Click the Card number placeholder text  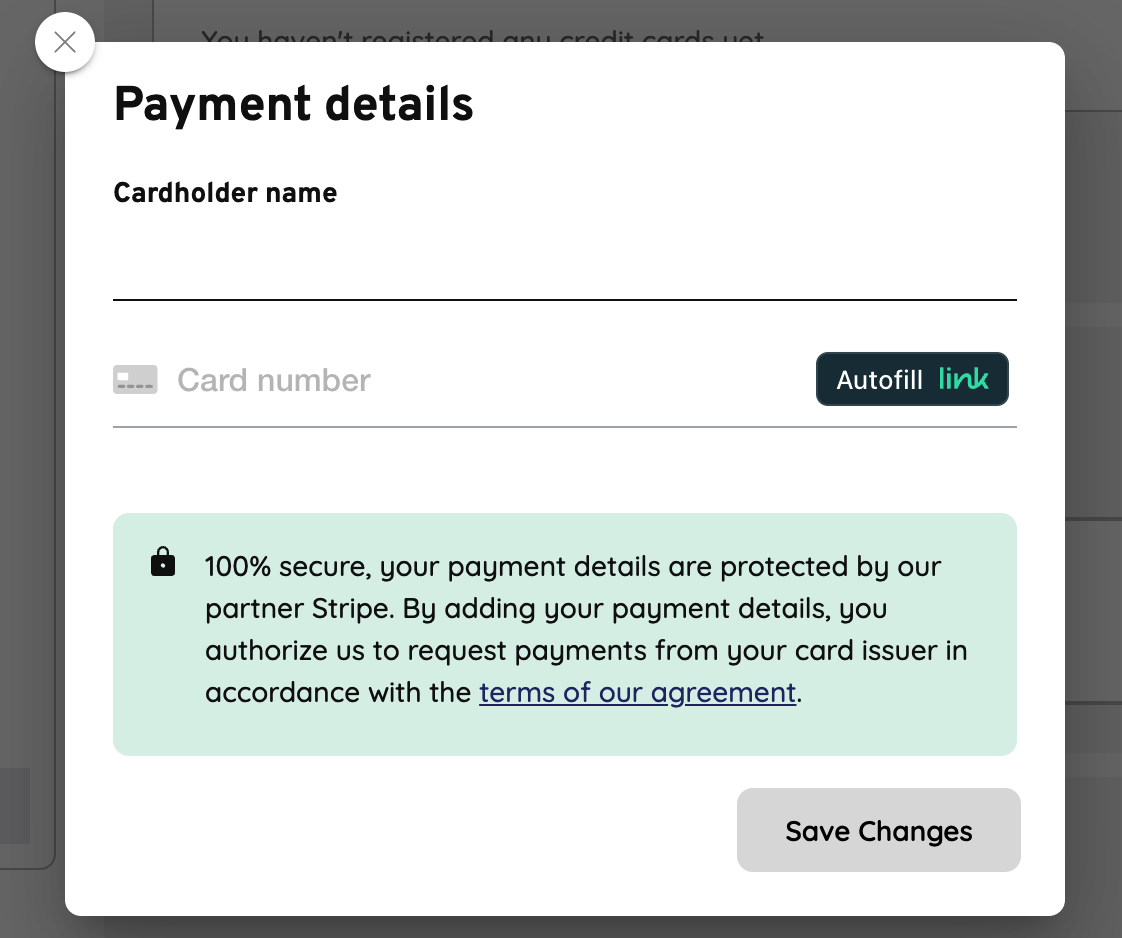point(273,379)
